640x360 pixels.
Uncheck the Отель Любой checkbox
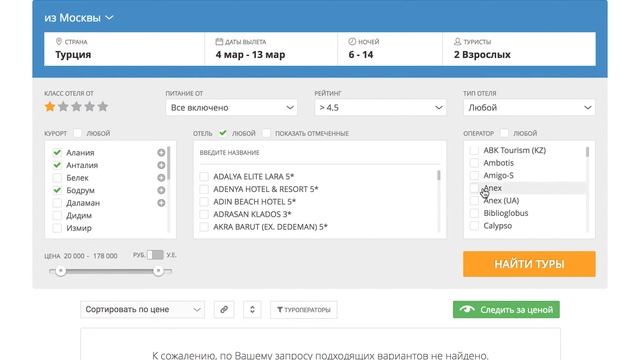pos(222,133)
